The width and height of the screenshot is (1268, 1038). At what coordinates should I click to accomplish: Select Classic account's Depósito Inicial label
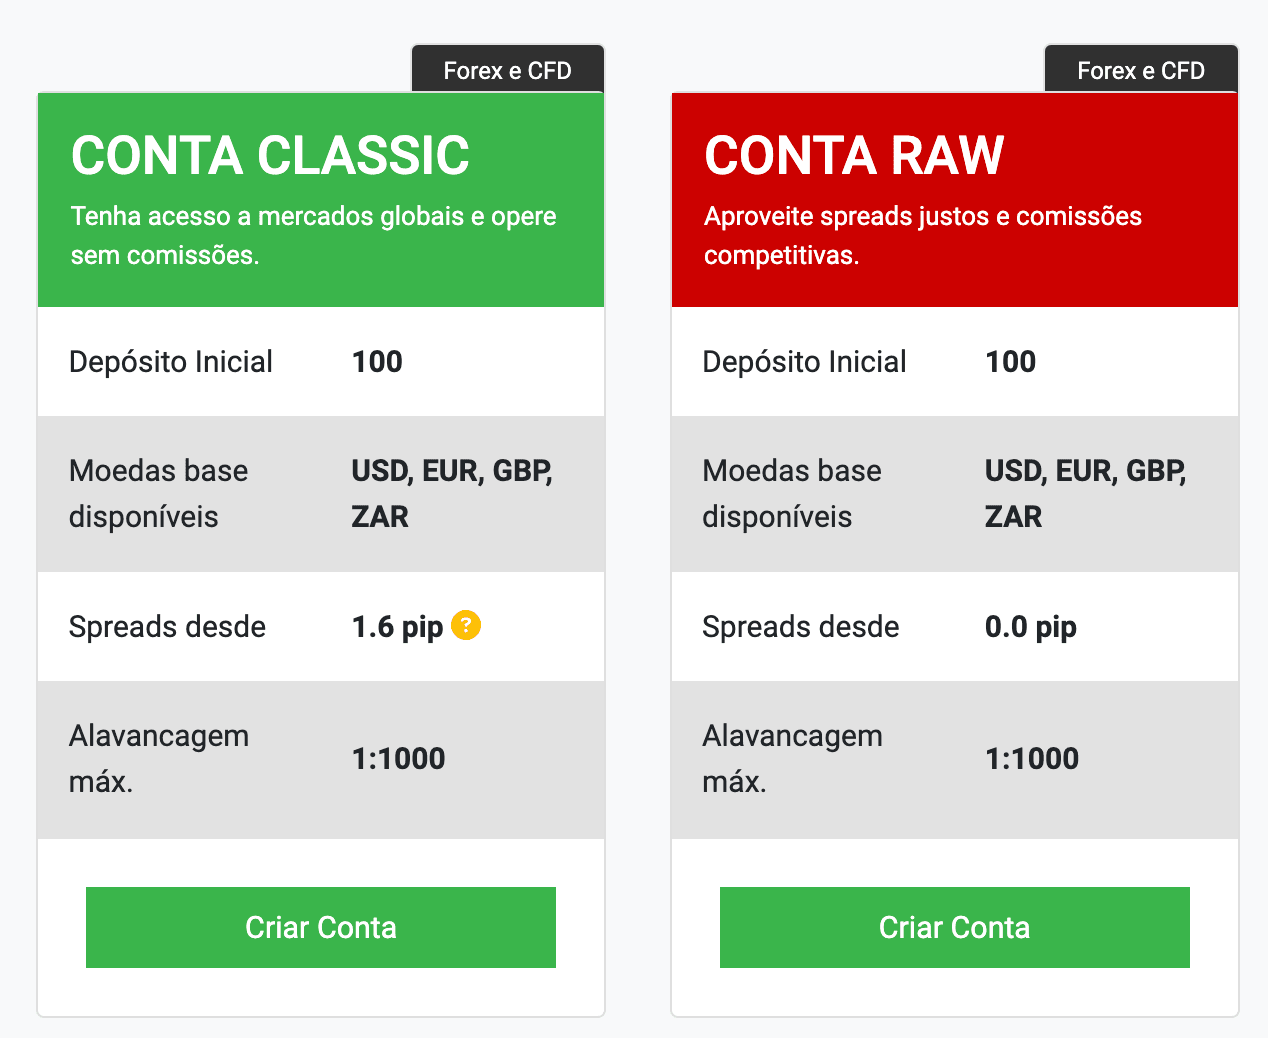pyautogui.click(x=171, y=362)
